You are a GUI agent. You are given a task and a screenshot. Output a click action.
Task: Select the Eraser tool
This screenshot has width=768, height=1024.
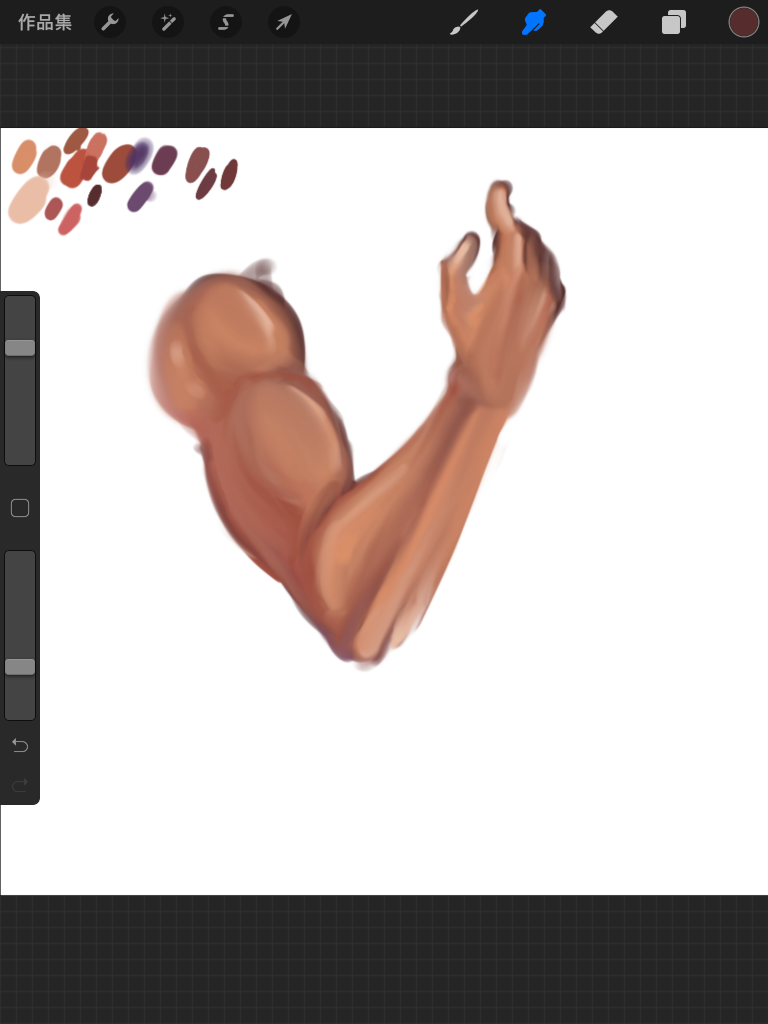(x=604, y=23)
